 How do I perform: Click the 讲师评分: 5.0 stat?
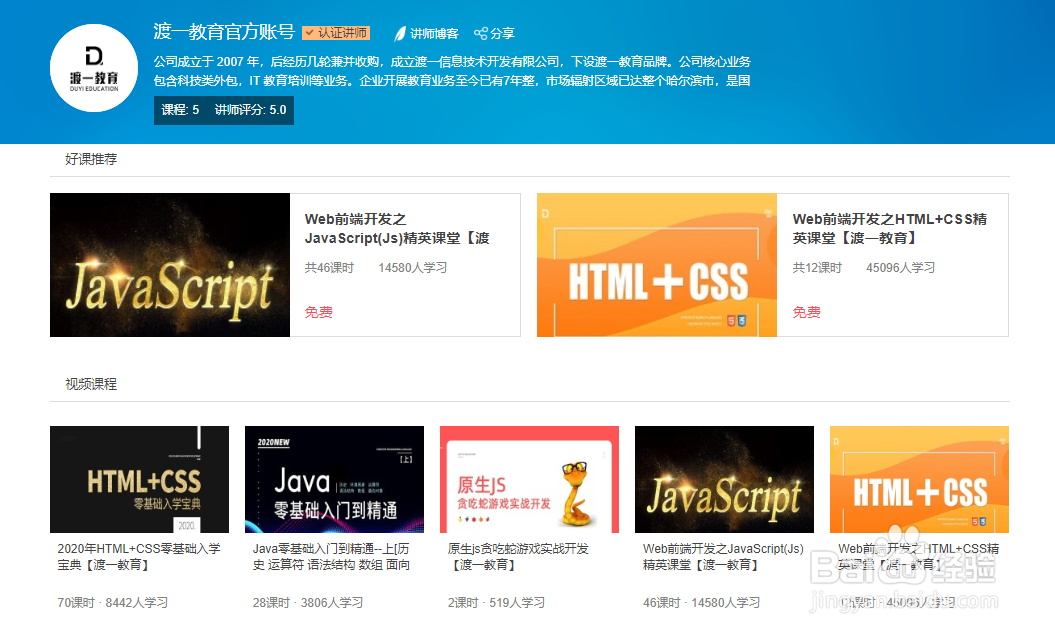click(250, 110)
